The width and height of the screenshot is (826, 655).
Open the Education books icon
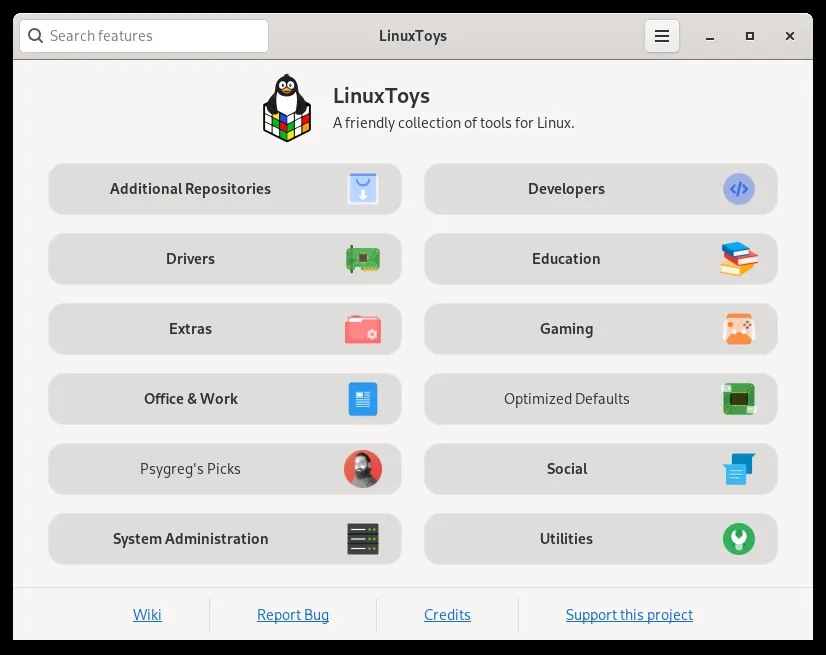(739, 258)
